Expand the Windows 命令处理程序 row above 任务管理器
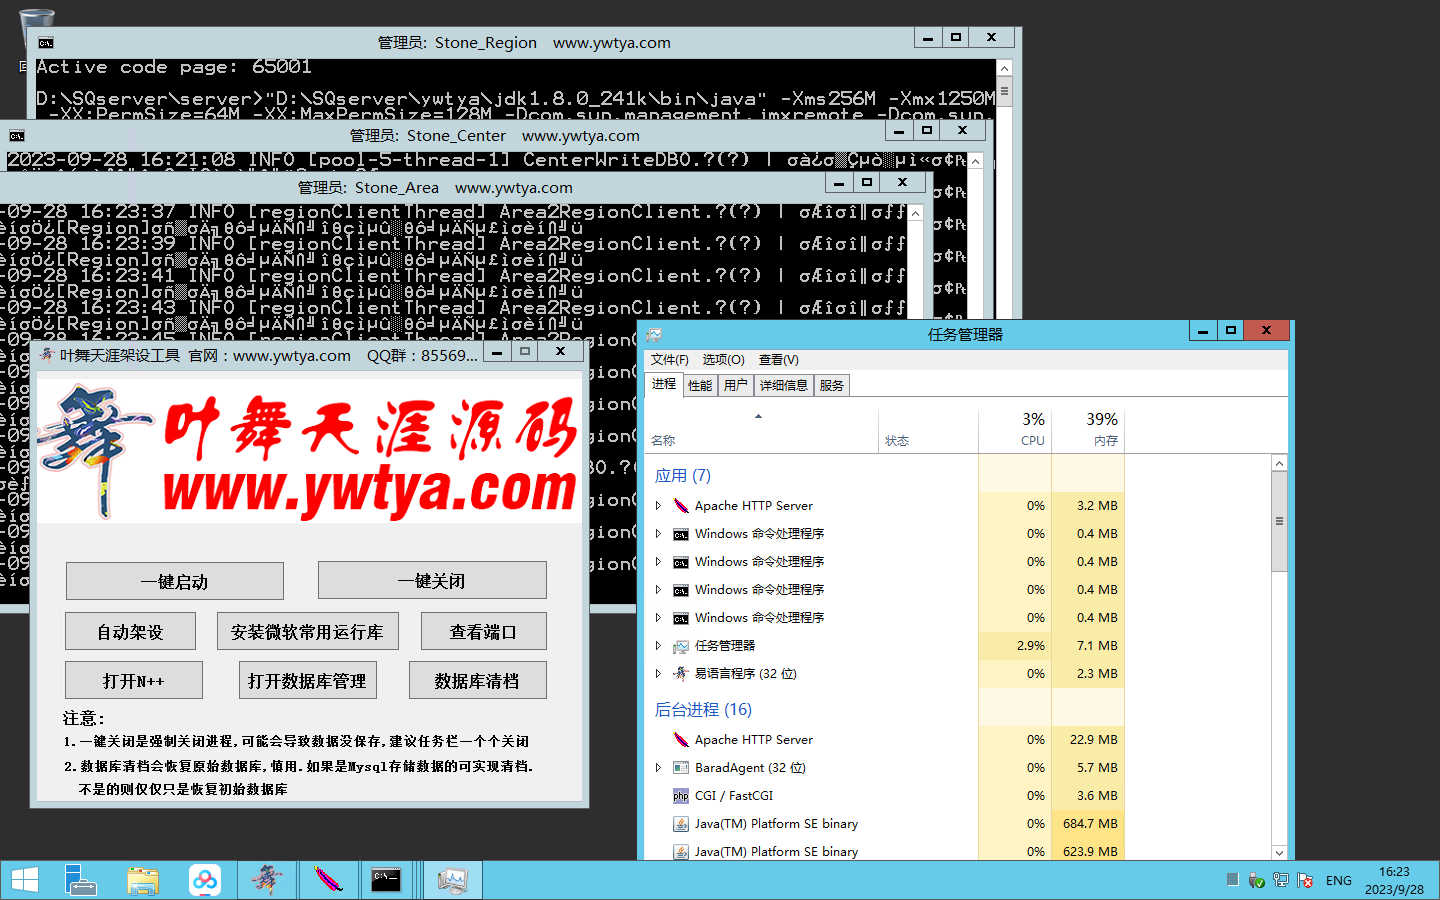This screenshot has width=1440, height=900. pyautogui.click(x=658, y=618)
